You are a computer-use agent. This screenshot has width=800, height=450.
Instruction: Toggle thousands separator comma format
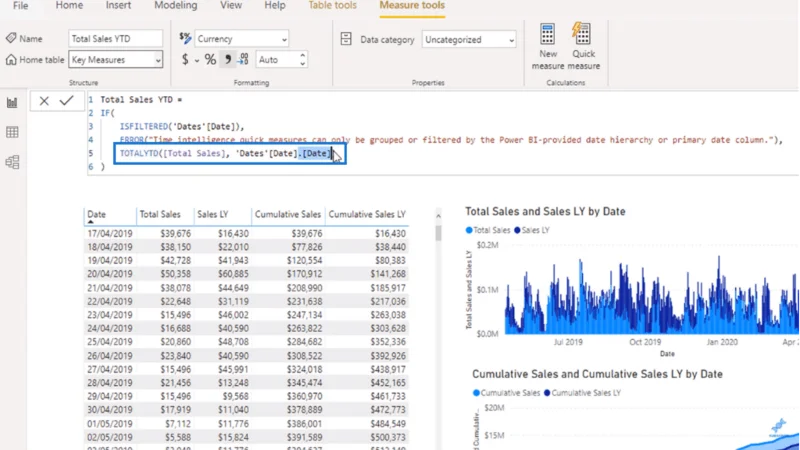(x=228, y=60)
